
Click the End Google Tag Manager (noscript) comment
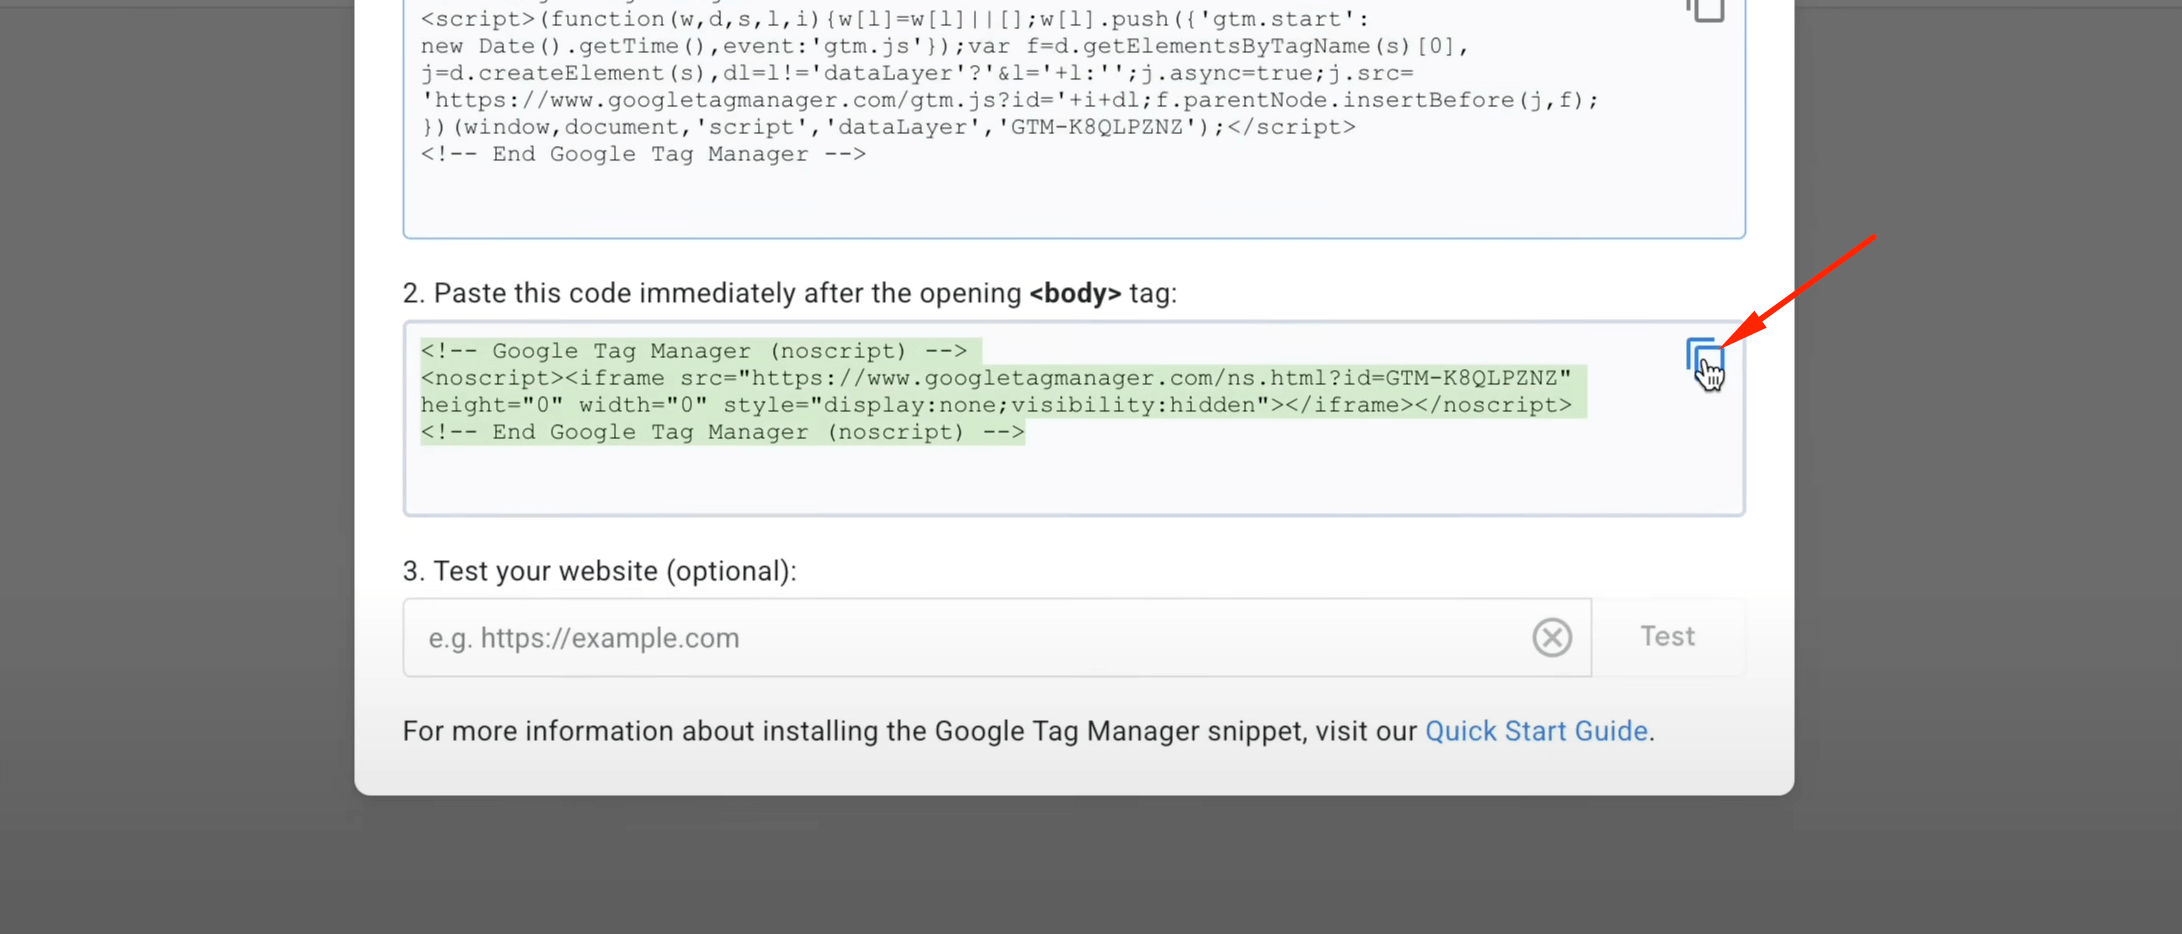[x=721, y=432]
